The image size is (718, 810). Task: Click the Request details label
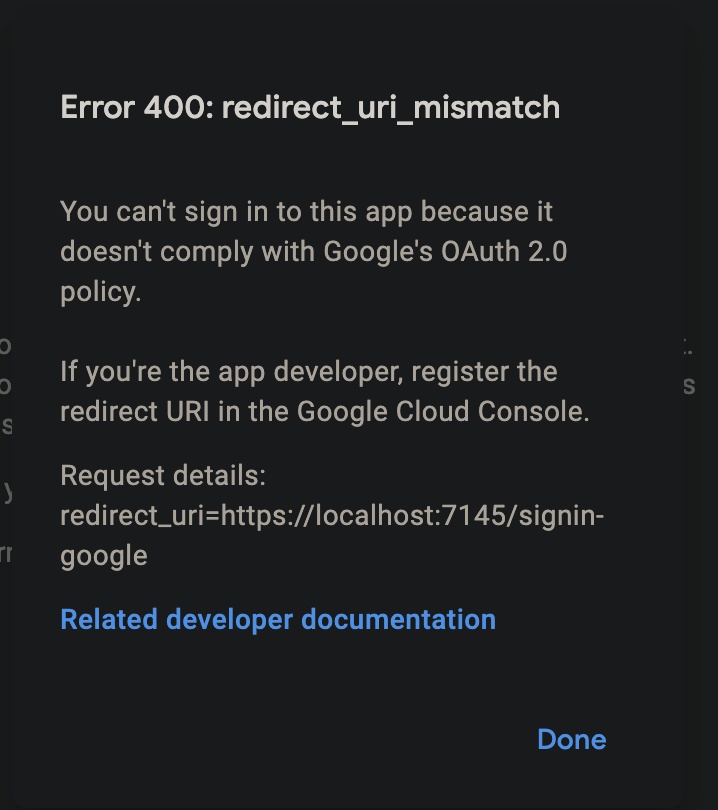(x=162, y=475)
